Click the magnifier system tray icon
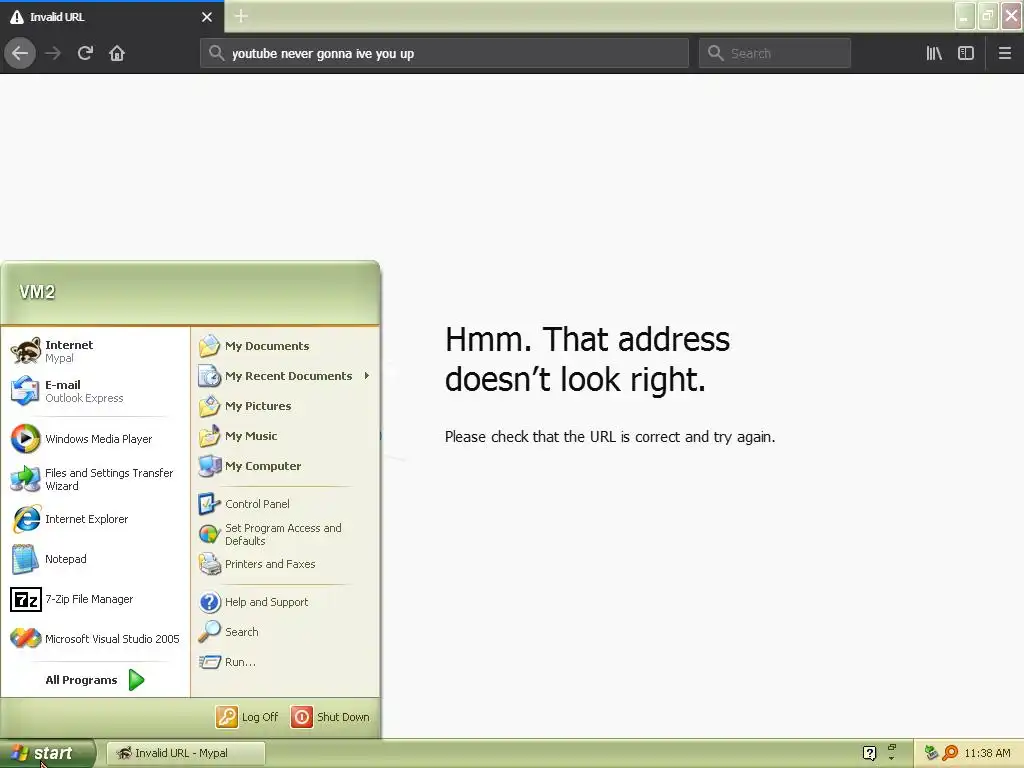This screenshot has width=1024, height=768. tap(951, 753)
